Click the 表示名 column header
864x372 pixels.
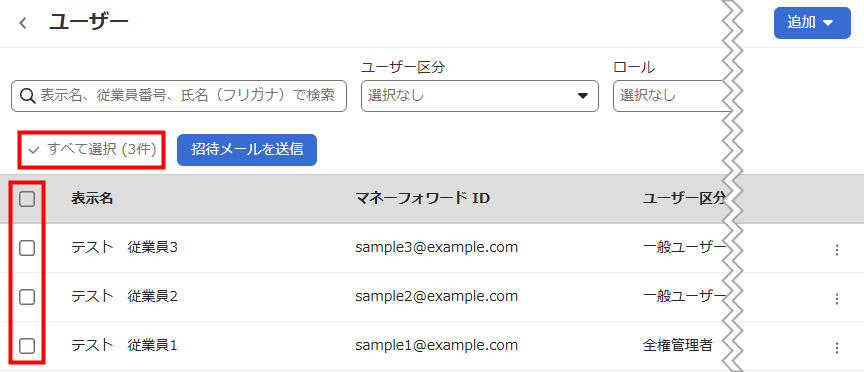click(92, 199)
